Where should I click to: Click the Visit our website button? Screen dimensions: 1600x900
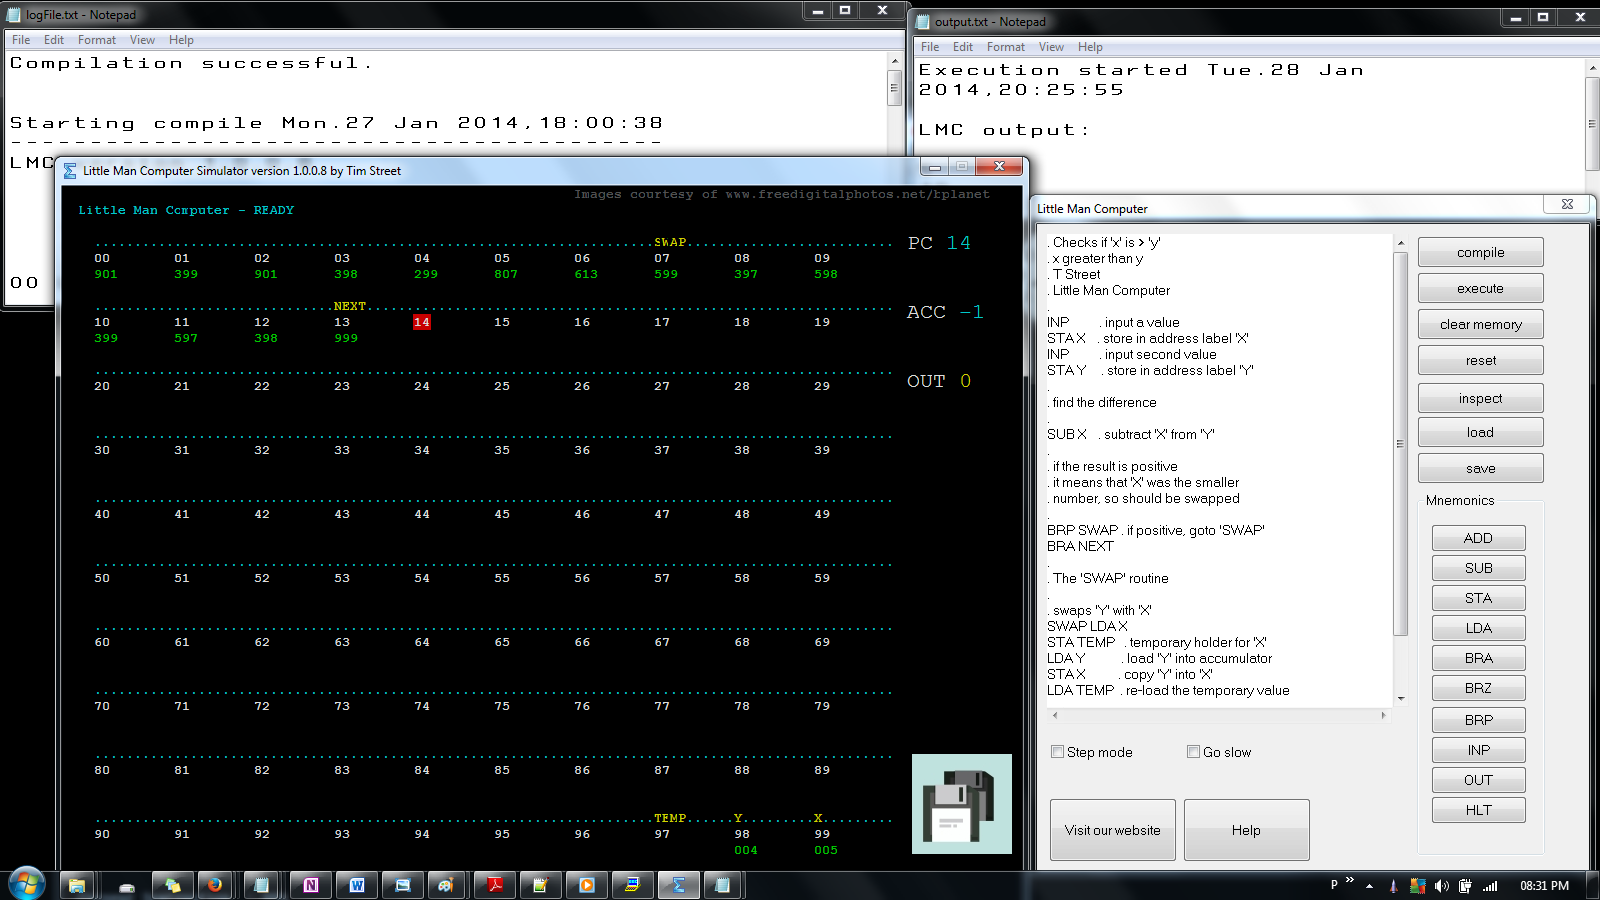click(1113, 830)
